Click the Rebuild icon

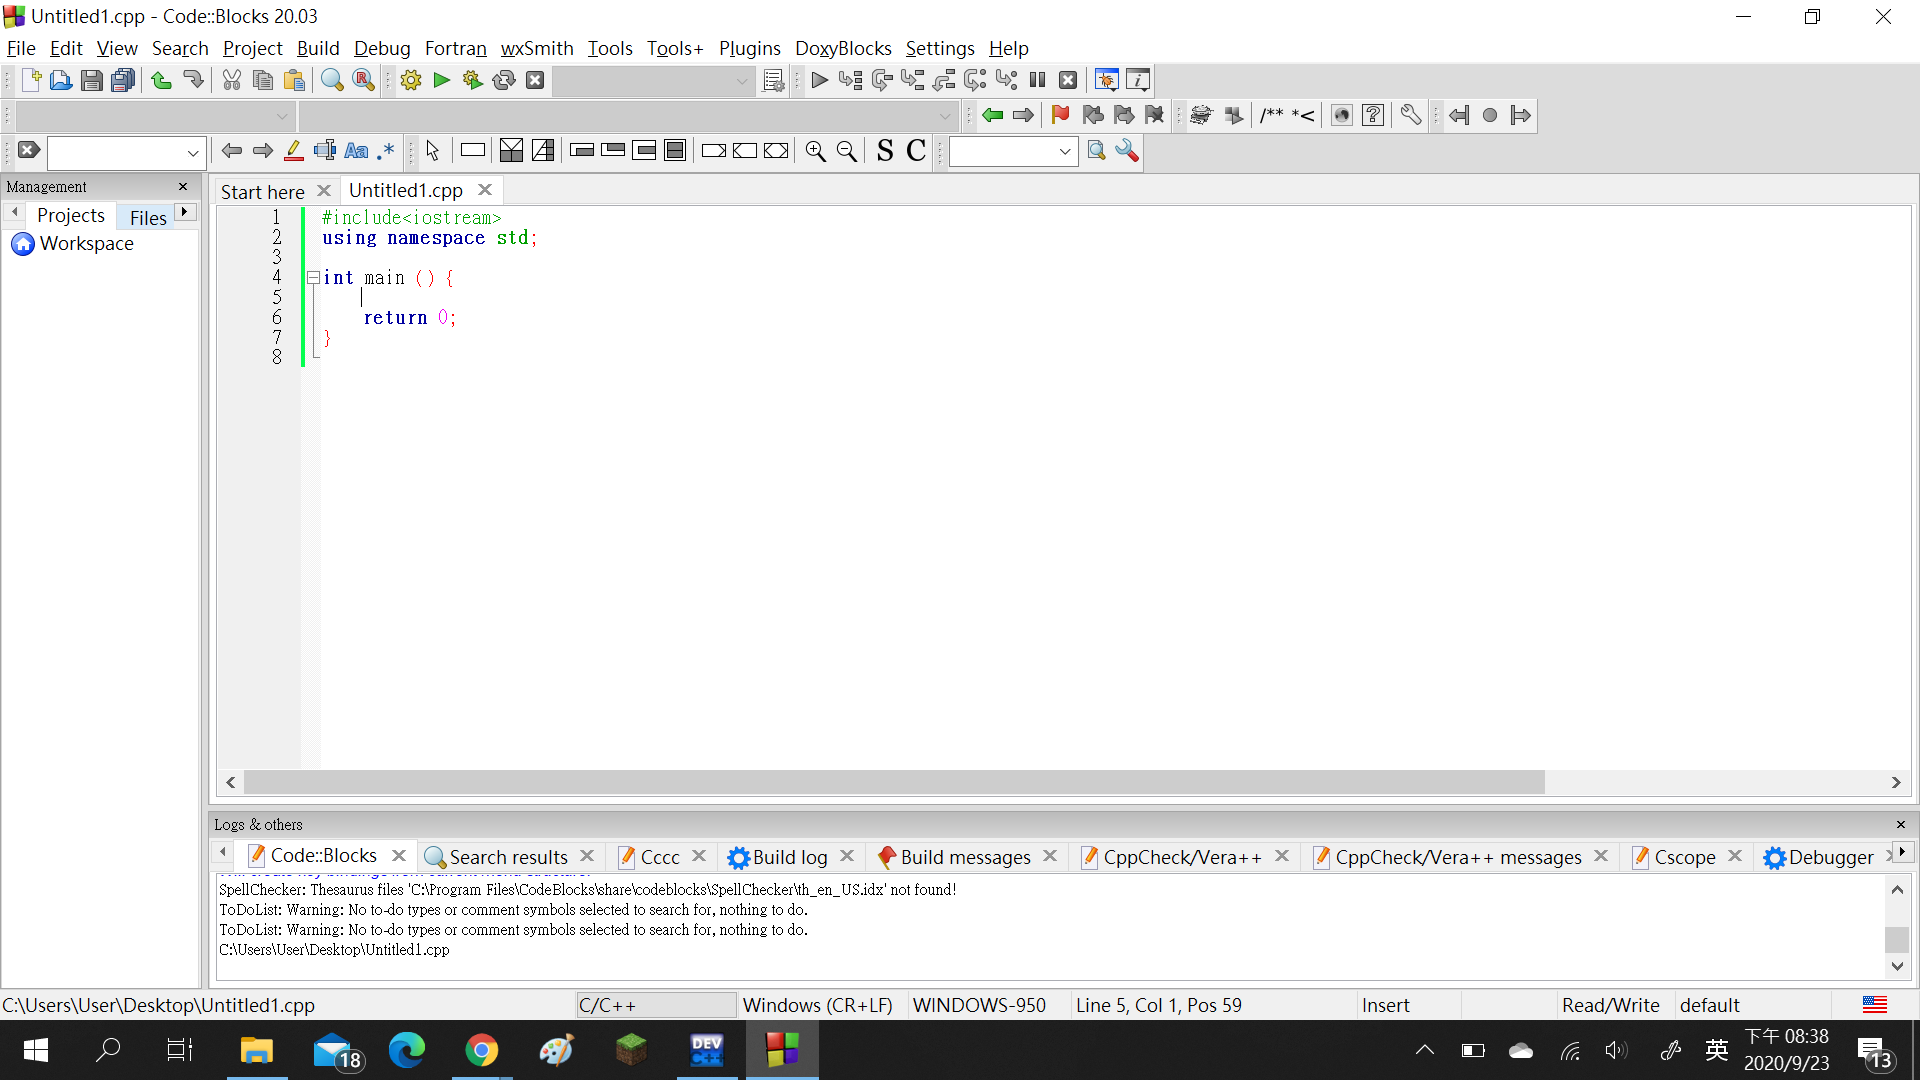coord(504,80)
